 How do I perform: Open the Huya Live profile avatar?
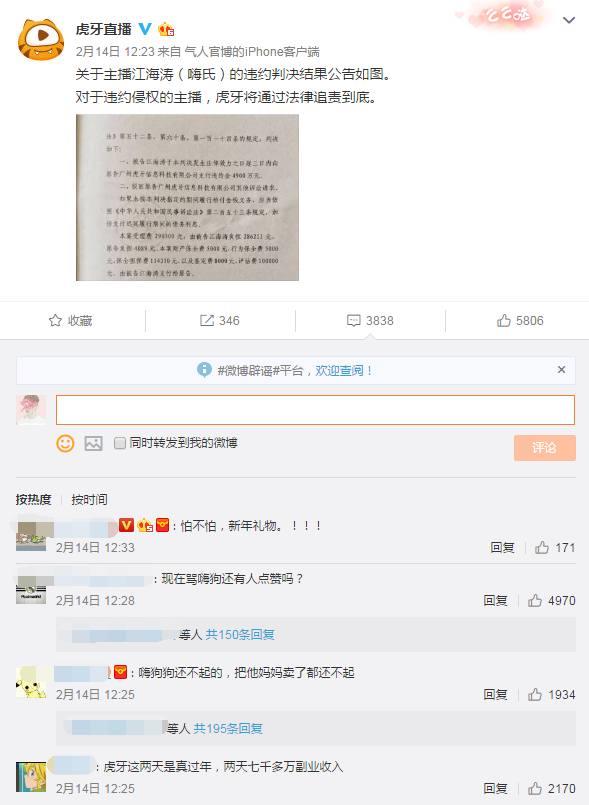click(41, 40)
